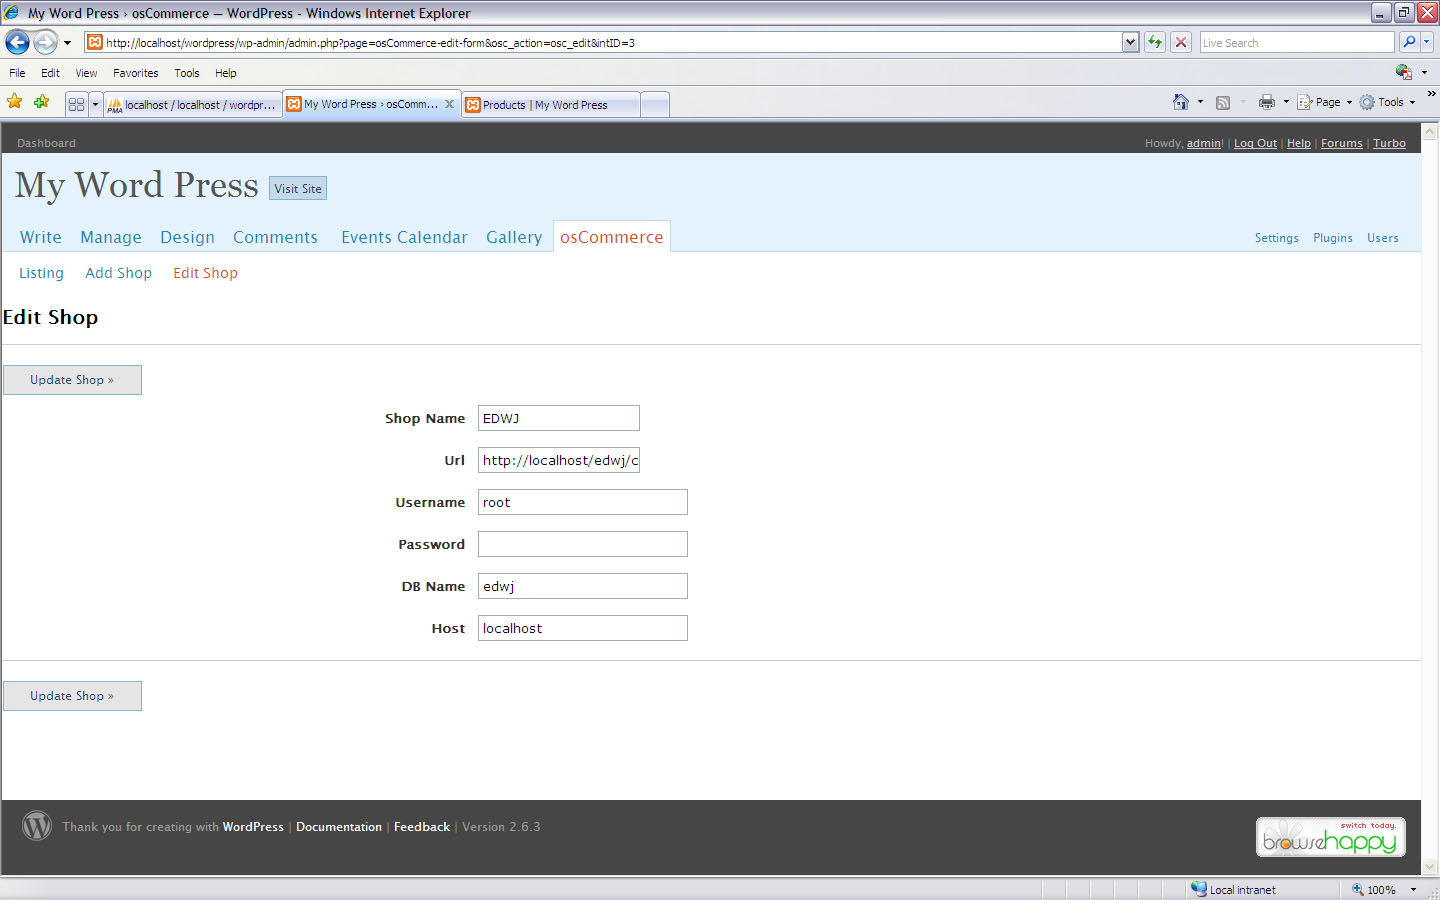The width and height of the screenshot is (1440, 900).
Task: Open the search options dropdown arrow
Action: click(1427, 42)
